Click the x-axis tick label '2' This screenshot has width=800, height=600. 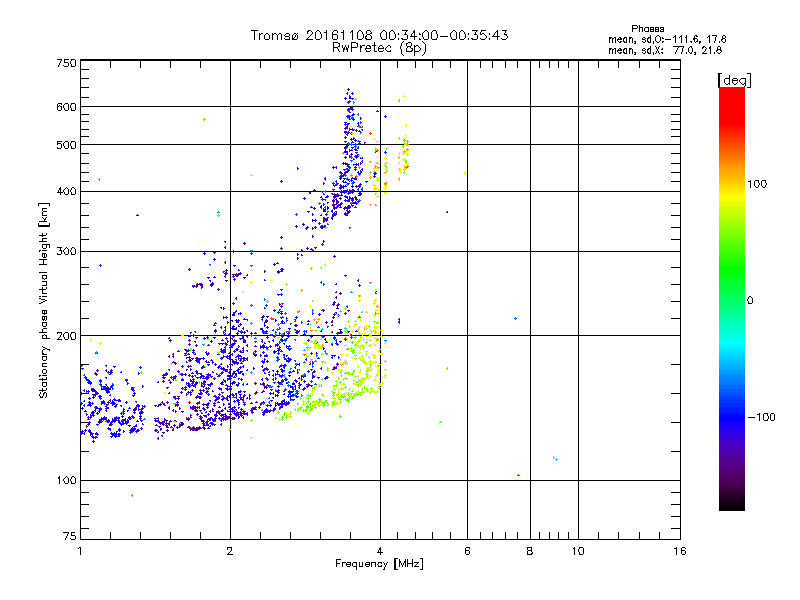tap(230, 551)
